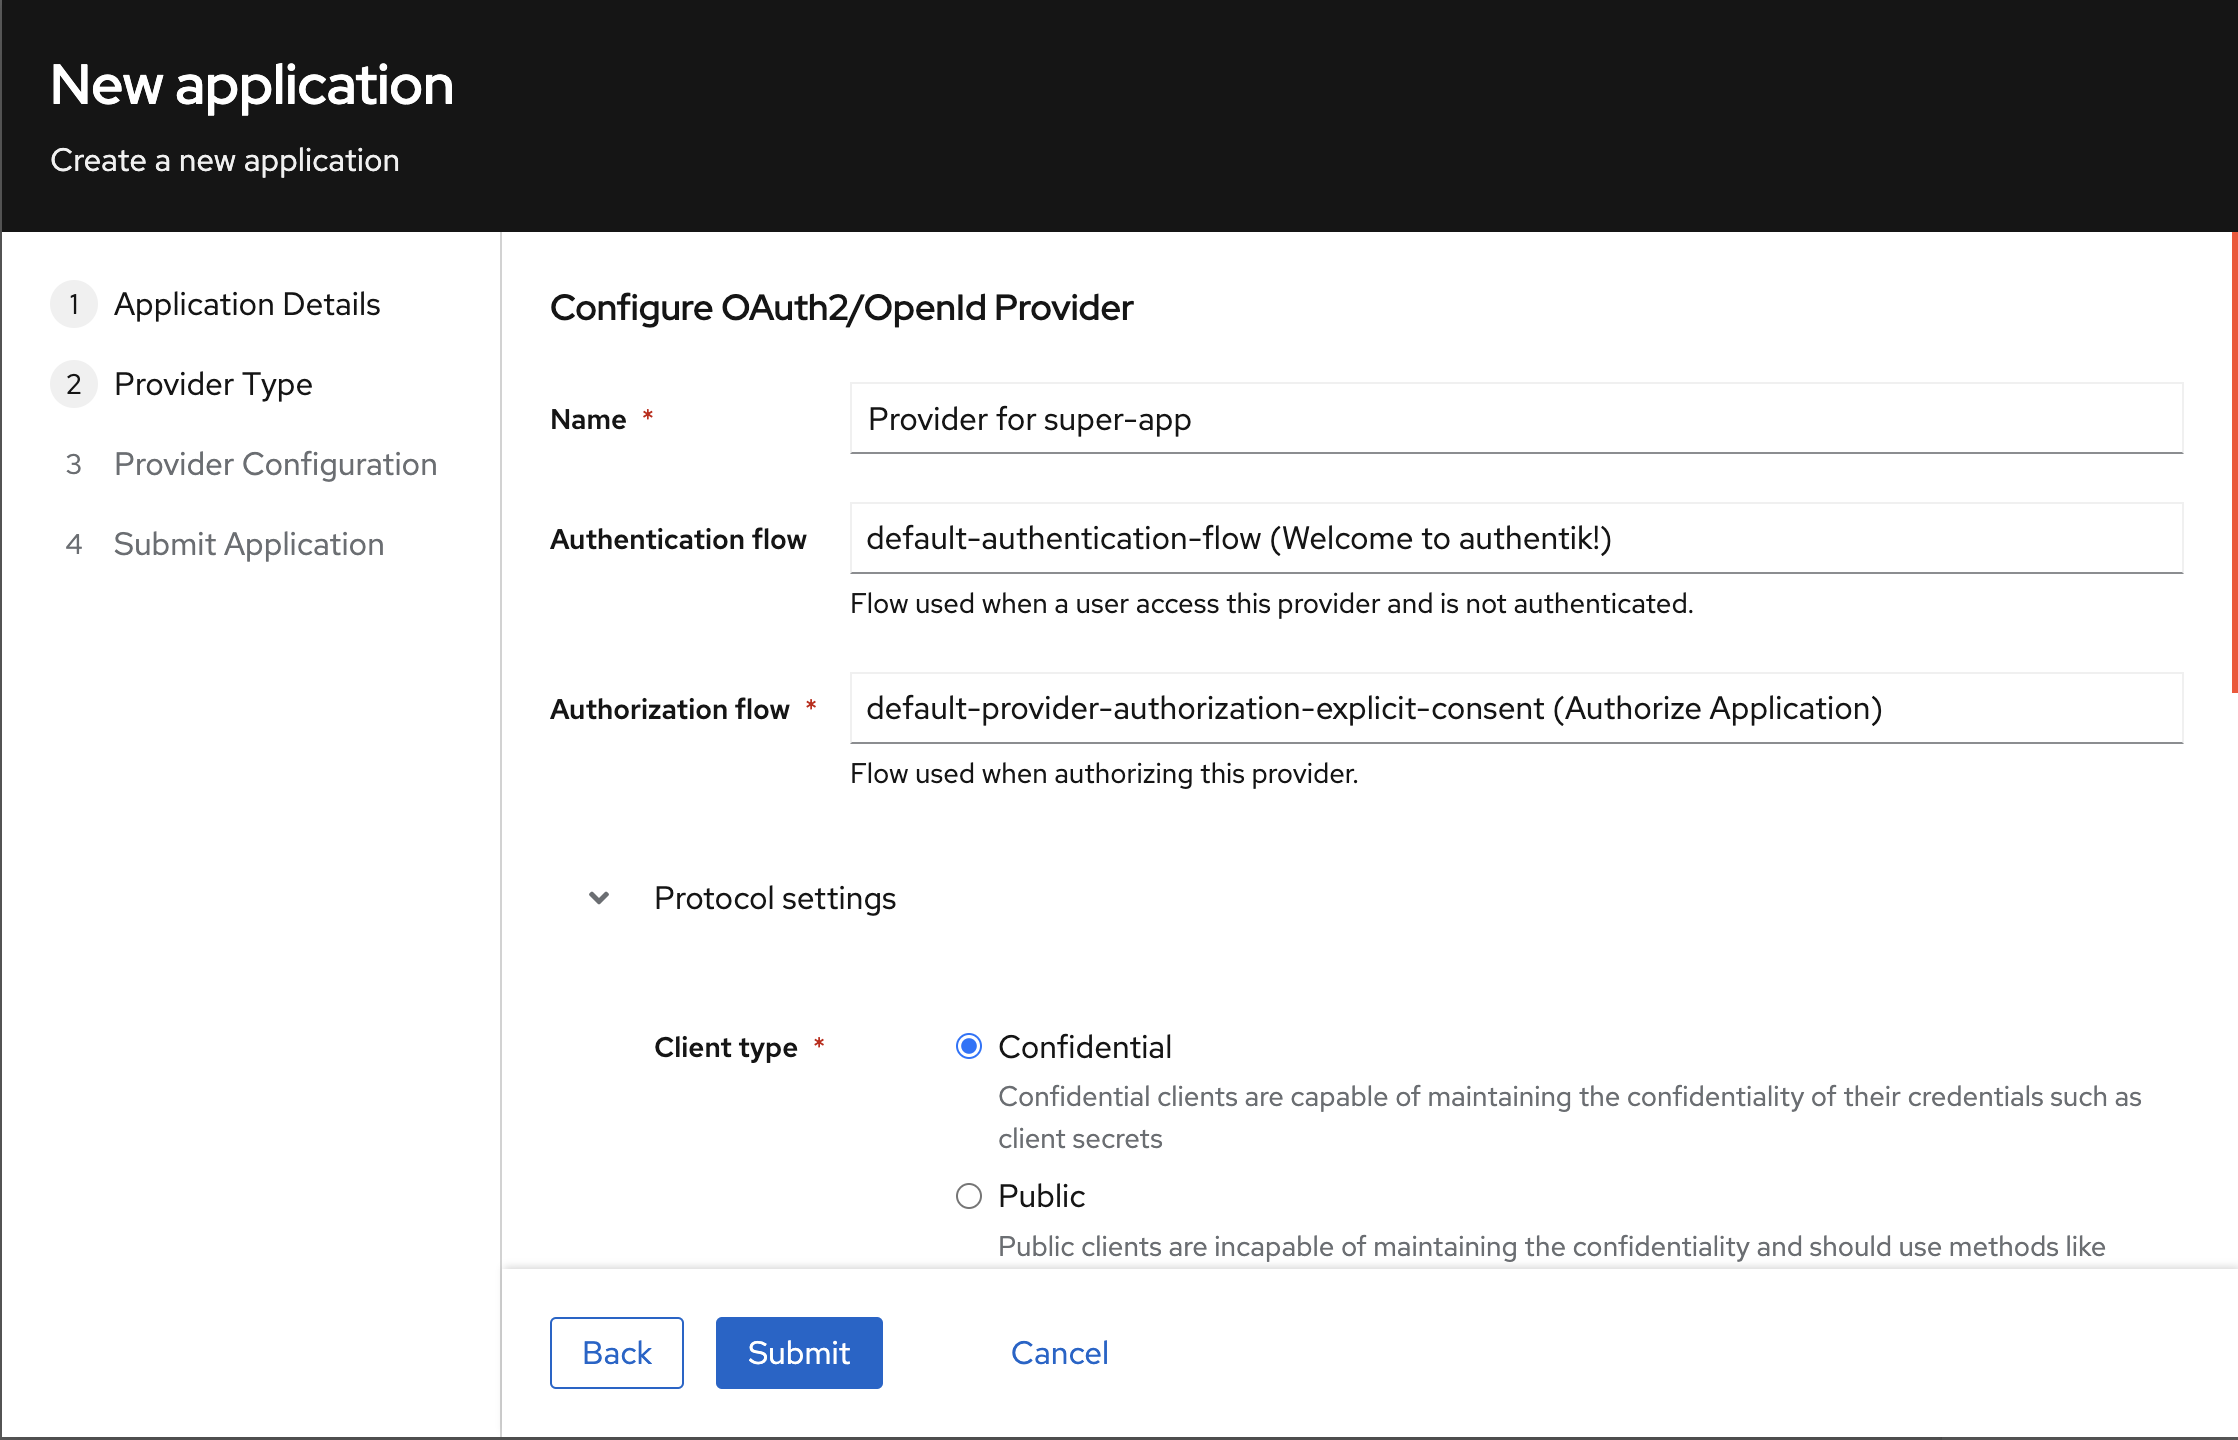Jump to Submit Application step
The image size is (2238, 1440).
pos(249,544)
